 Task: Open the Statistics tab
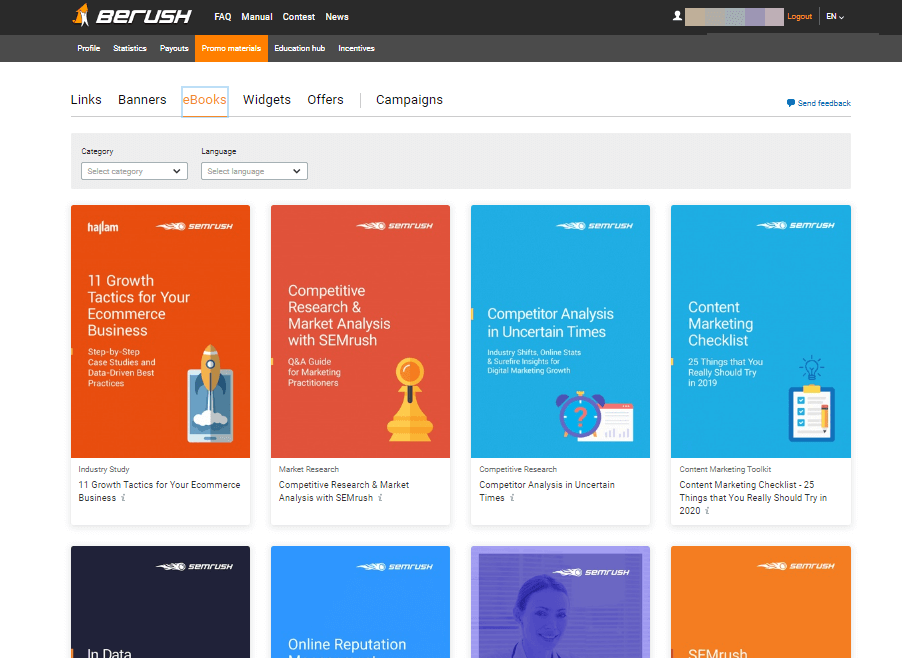[x=129, y=48]
